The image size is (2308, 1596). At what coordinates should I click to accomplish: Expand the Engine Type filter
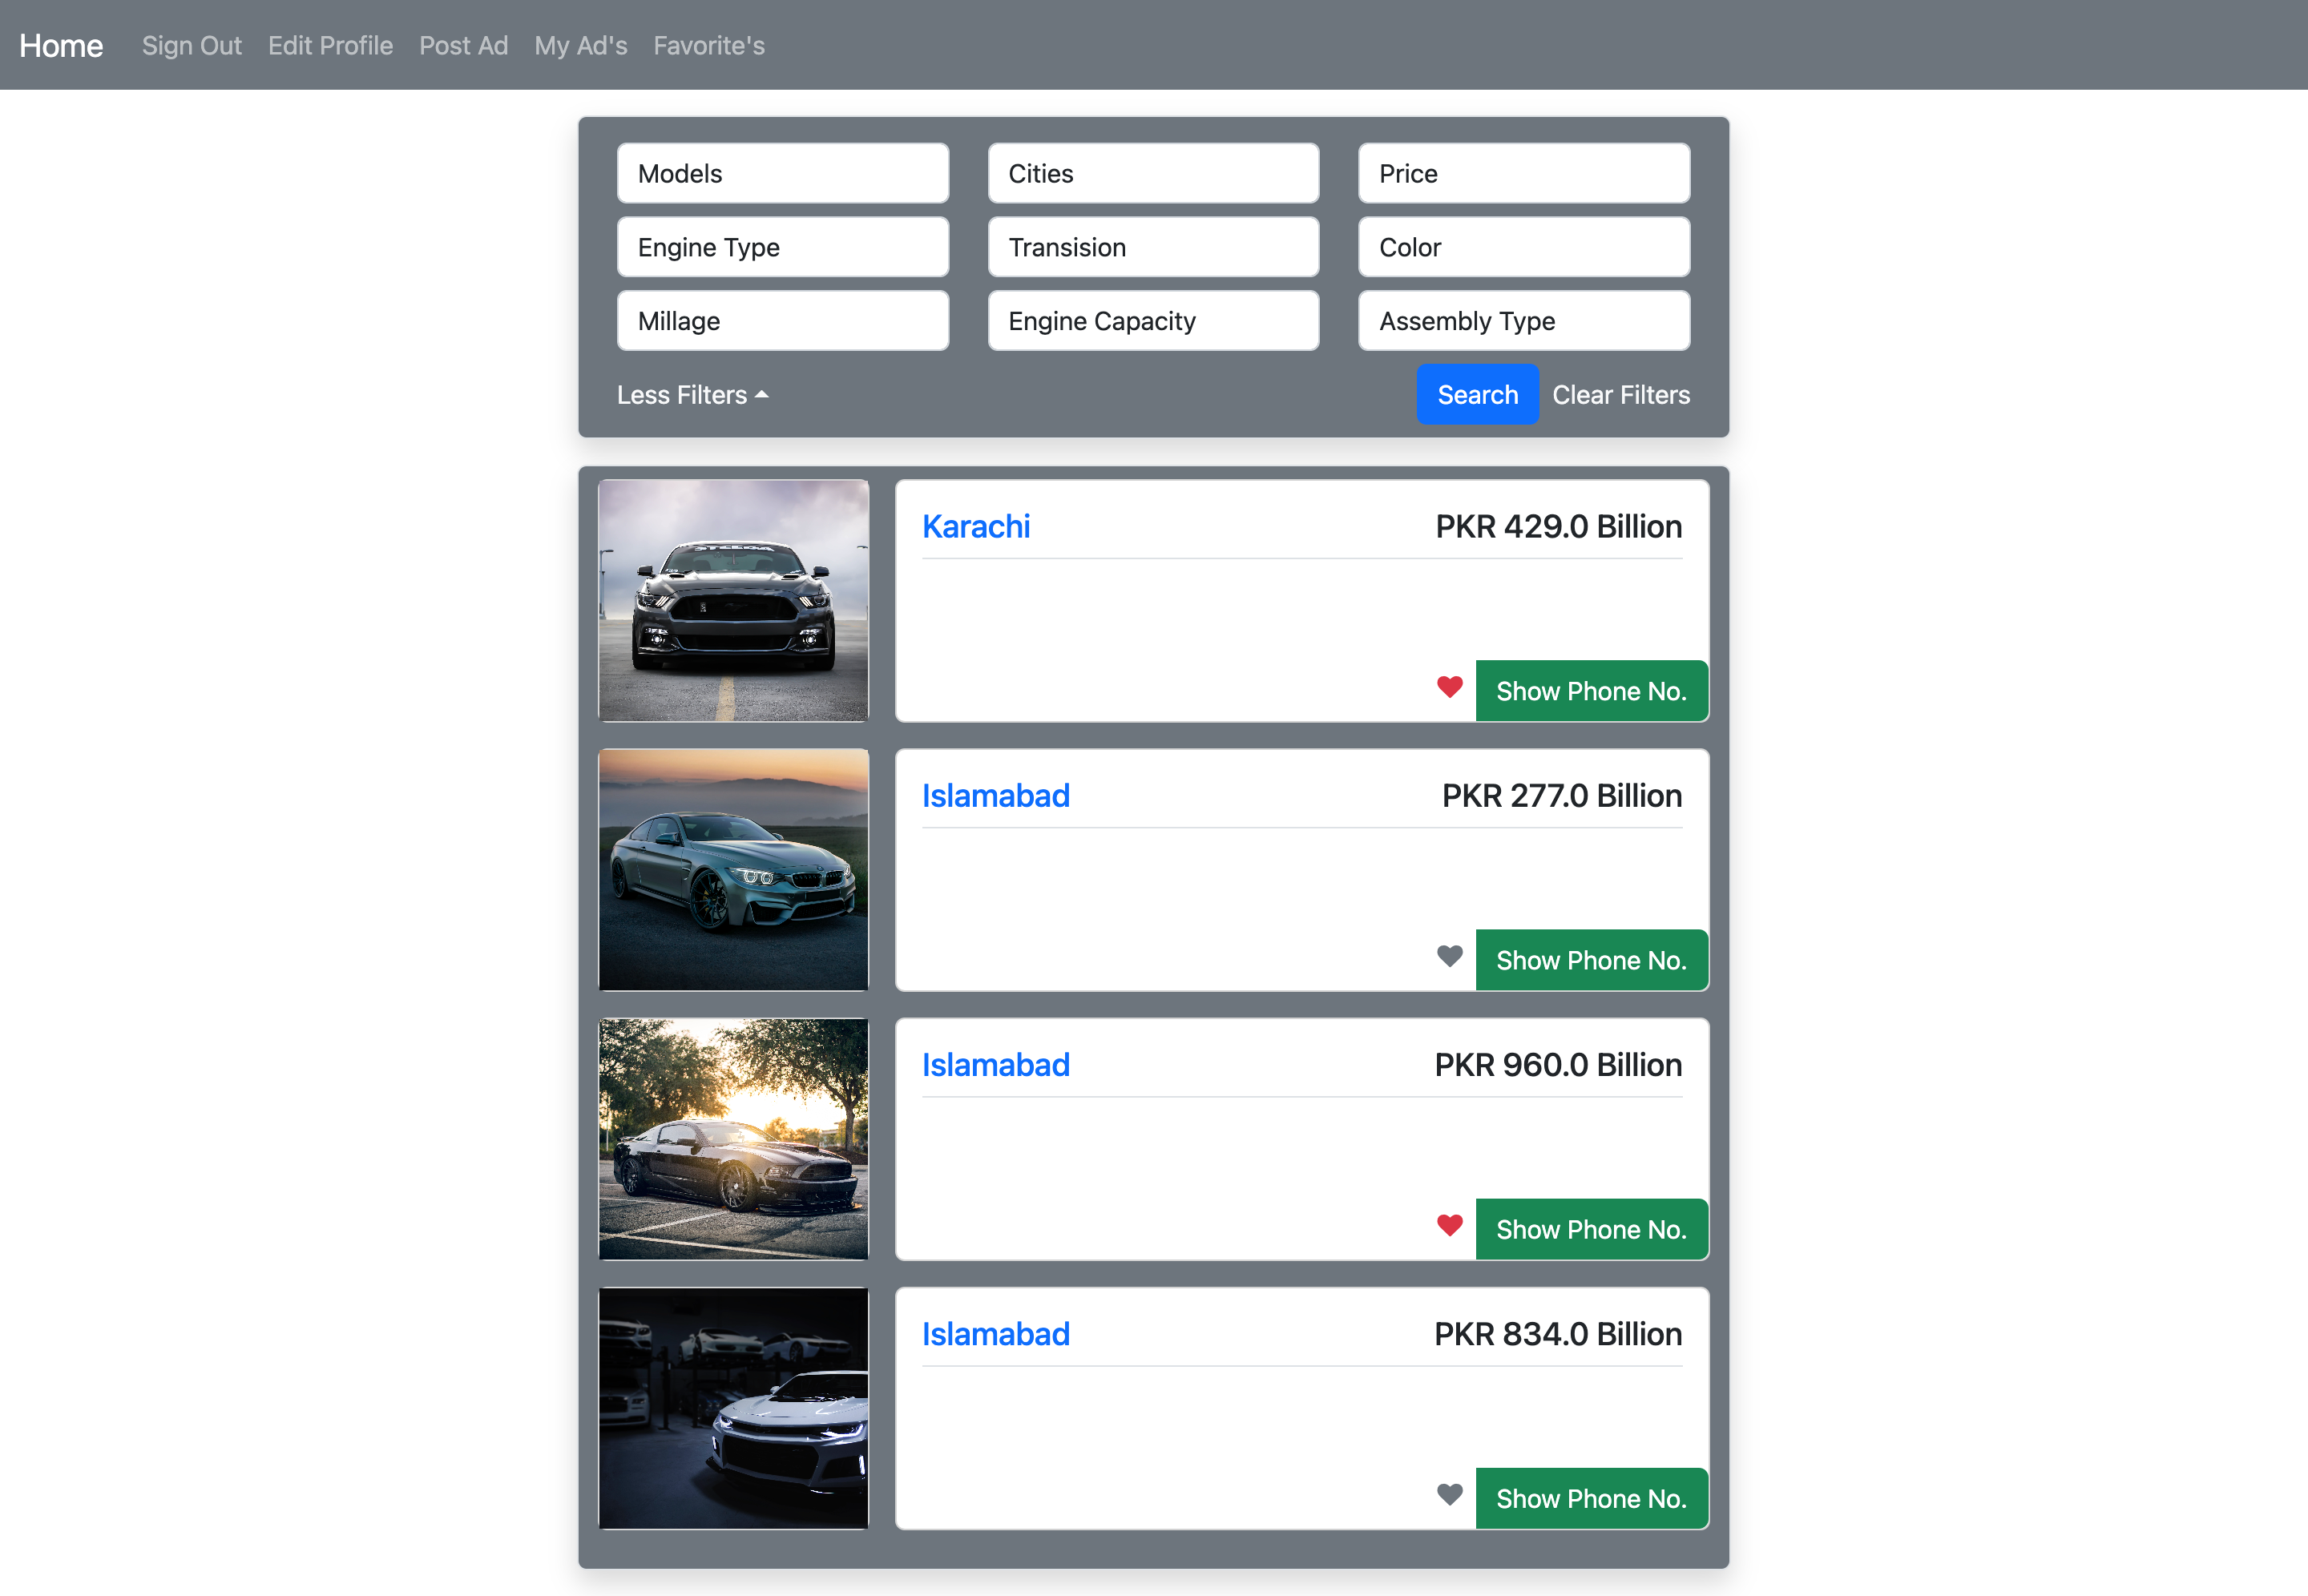[x=782, y=247]
